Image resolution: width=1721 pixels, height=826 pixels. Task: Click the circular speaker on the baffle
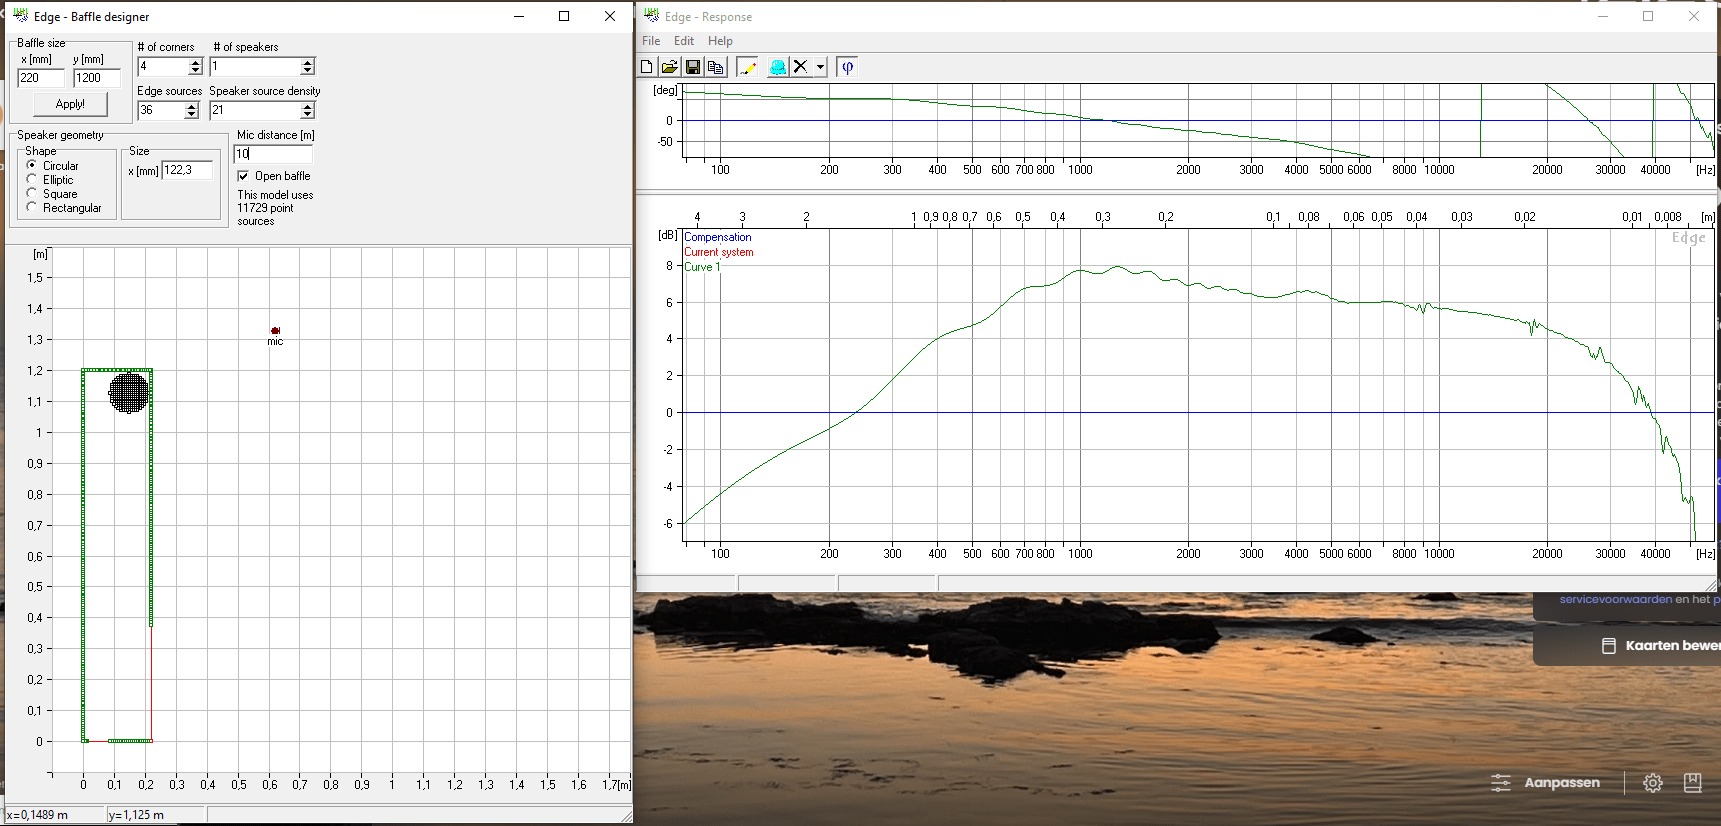coord(129,392)
